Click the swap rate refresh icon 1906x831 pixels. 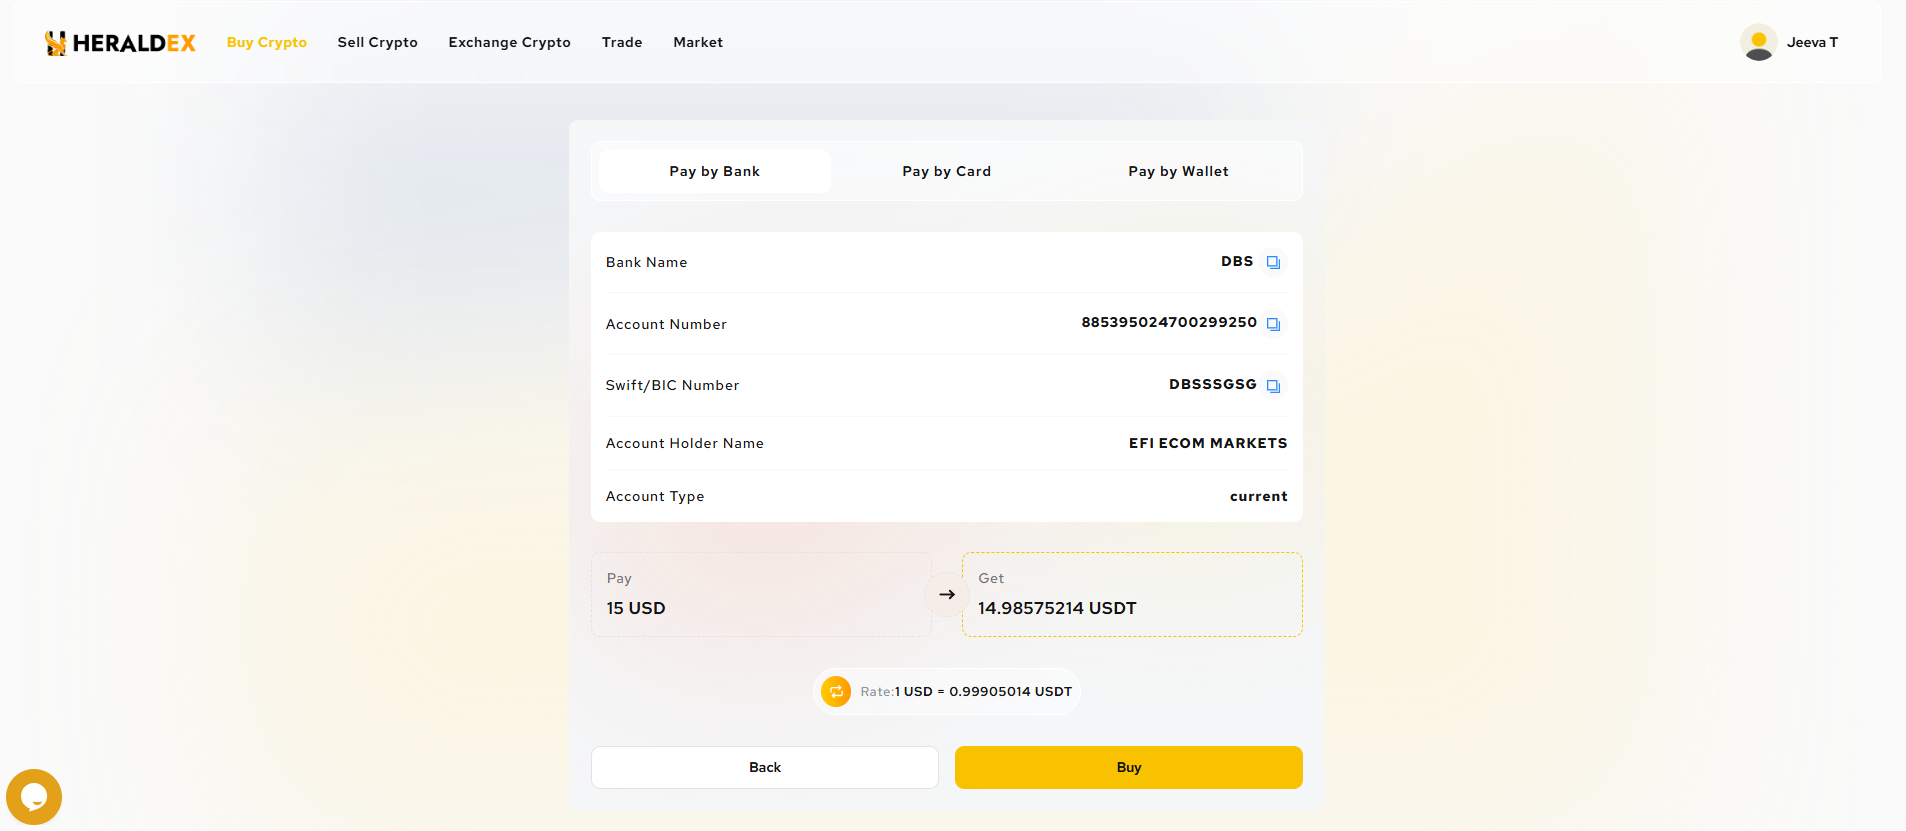pos(836,691)
